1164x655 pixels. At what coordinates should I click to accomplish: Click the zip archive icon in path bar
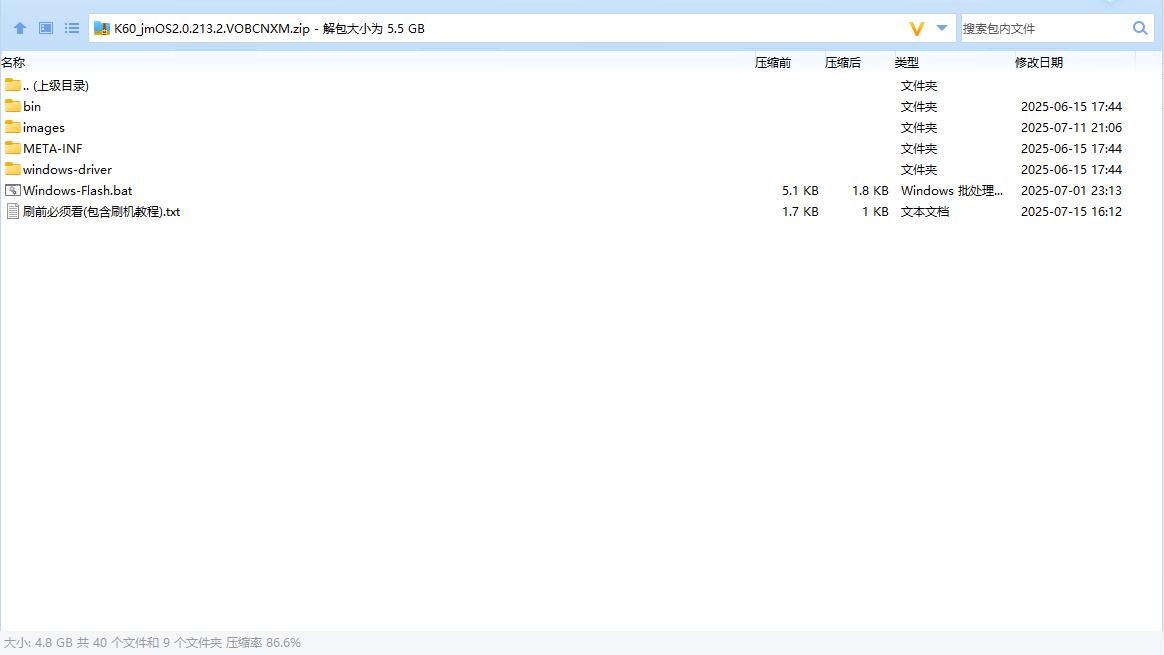(x=102, y=29)
